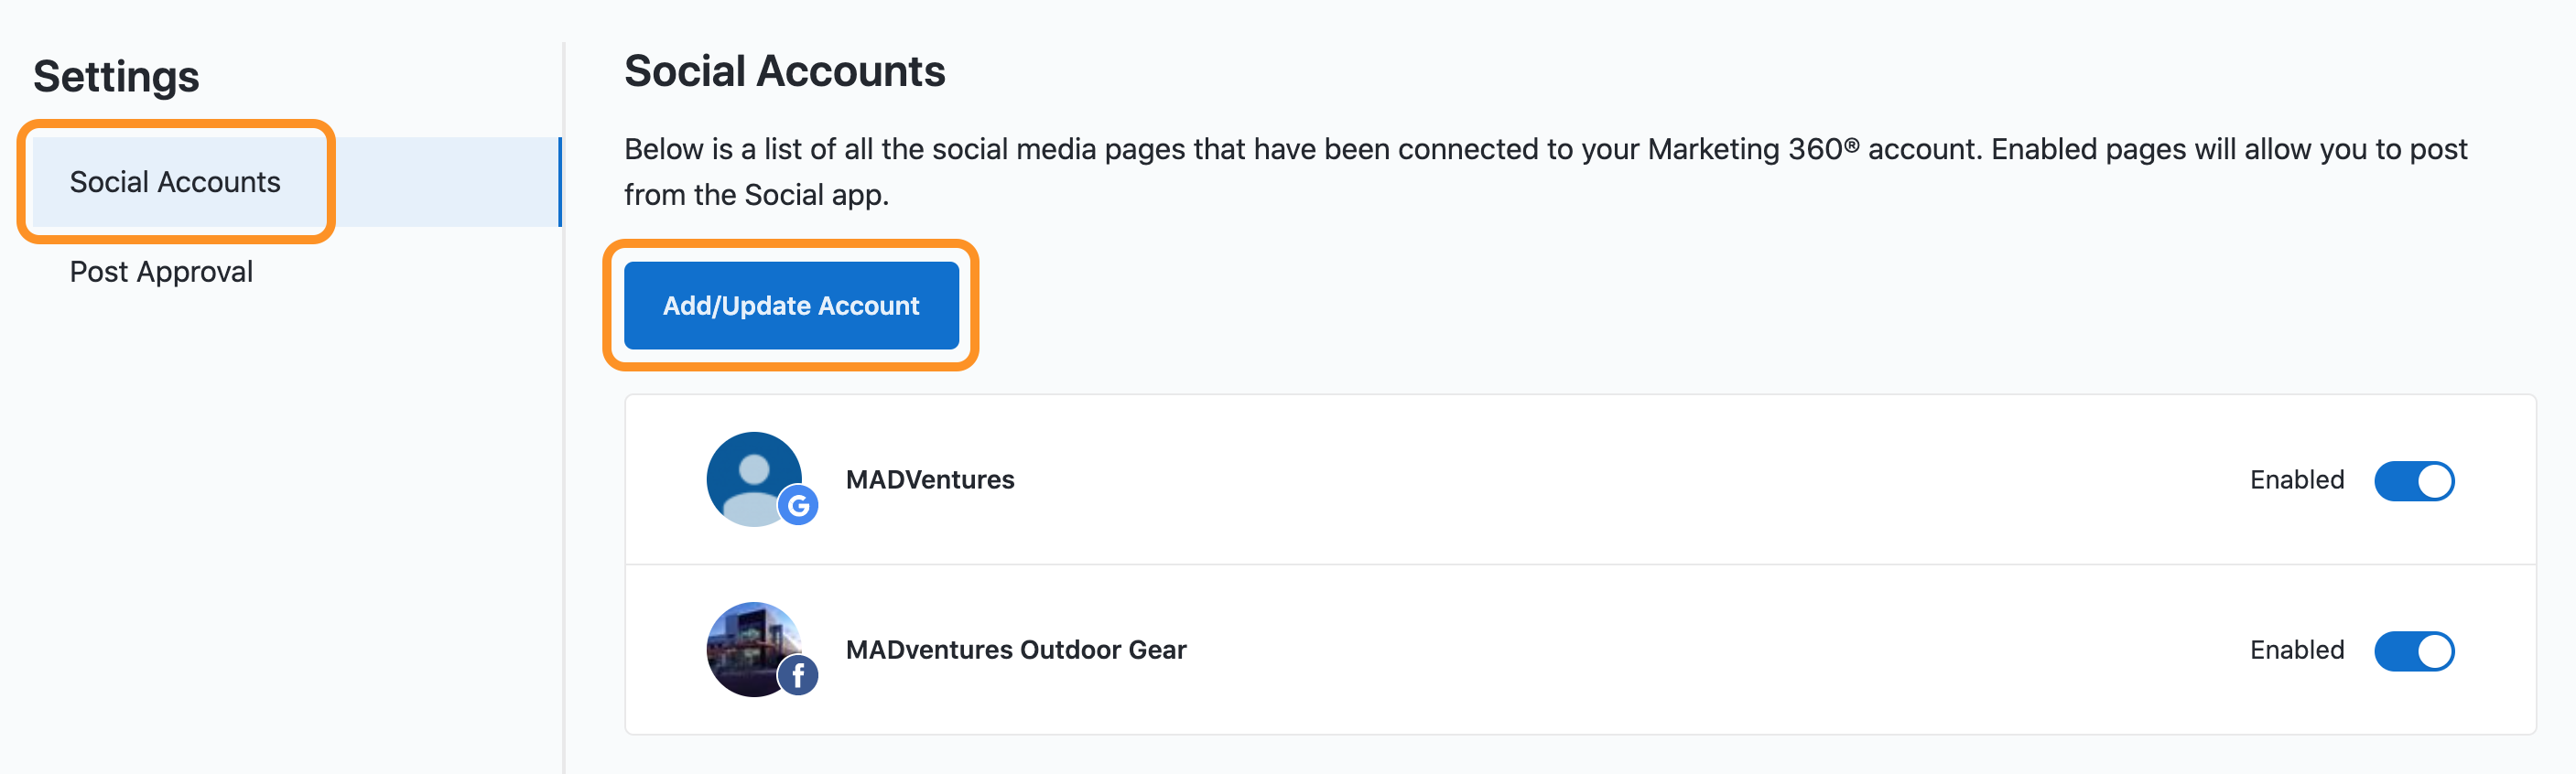Click the "from the Social app" text line
This screenshot has height=774, width=2576.
(756, 195)
